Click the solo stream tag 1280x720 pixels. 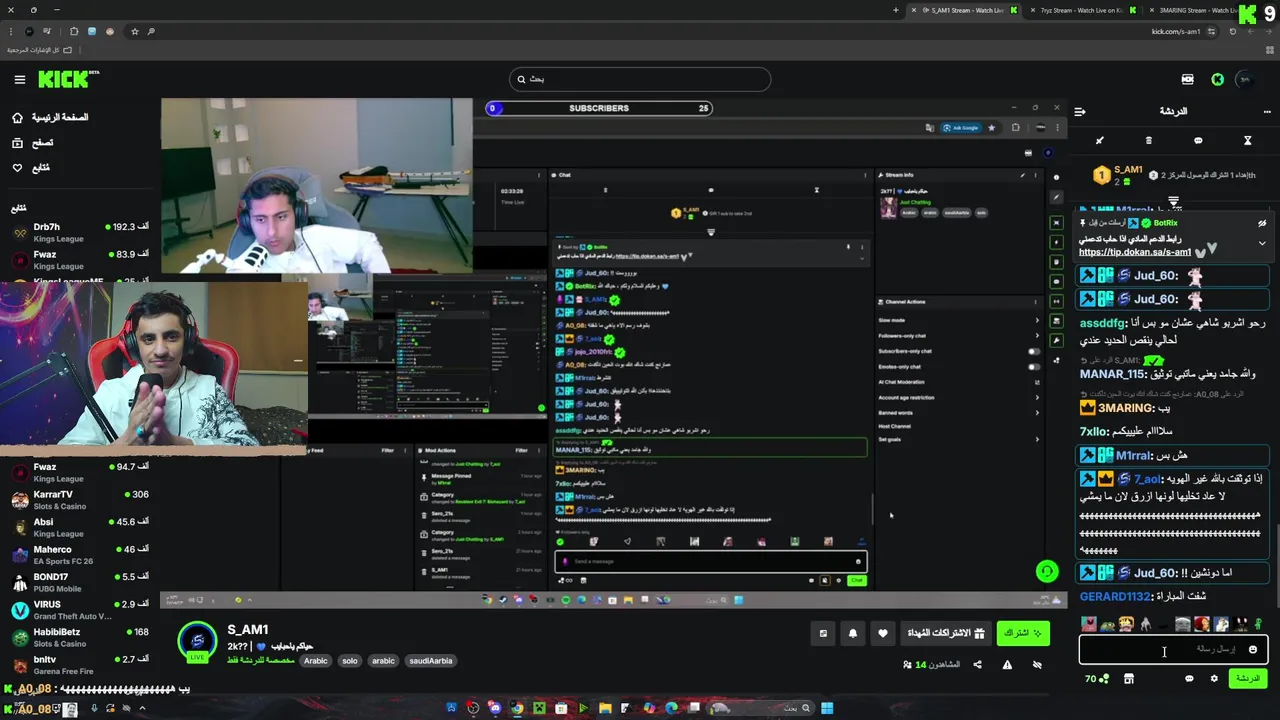349,661
